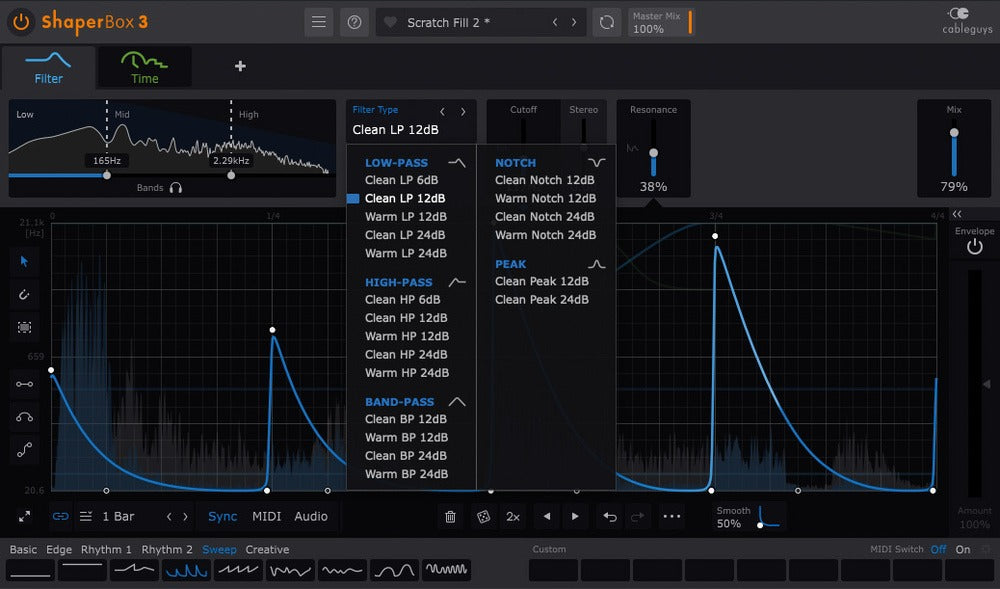Viewport: 1000px width, 589px height.
Task: Click the Mix slider handle
Action: 954,132
